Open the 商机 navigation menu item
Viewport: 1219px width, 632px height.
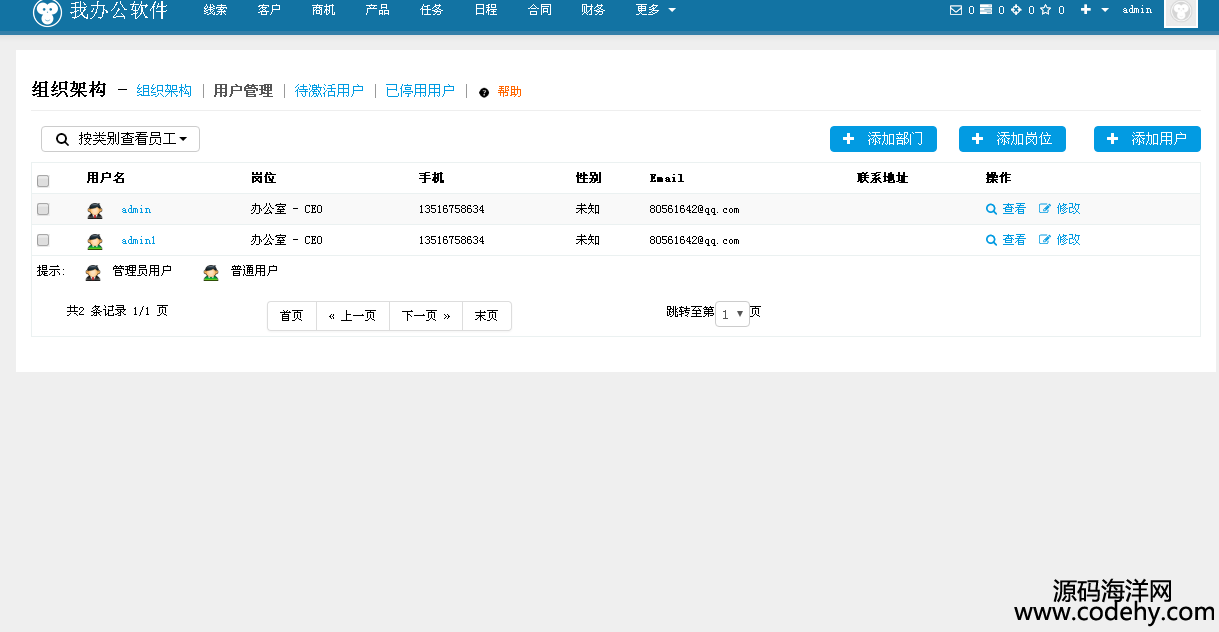click(323, 10)
